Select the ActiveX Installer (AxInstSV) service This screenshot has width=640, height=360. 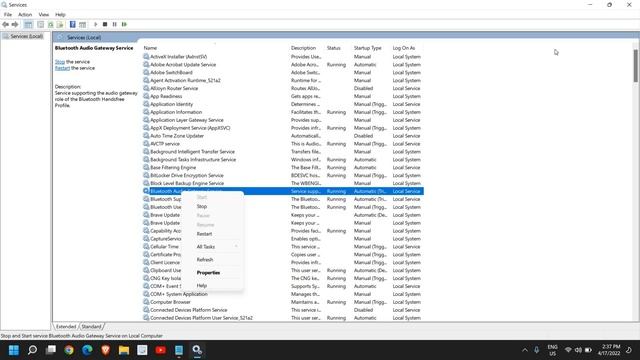coord(178,57)
